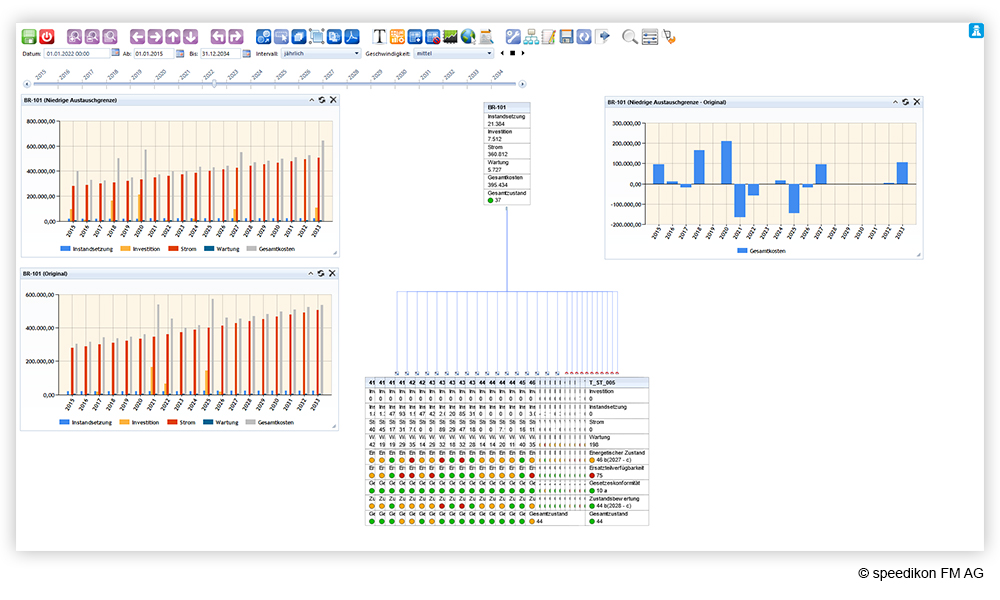Pan right with the purple right arrow
The image size is (1000, 600).
click(155, 37)
